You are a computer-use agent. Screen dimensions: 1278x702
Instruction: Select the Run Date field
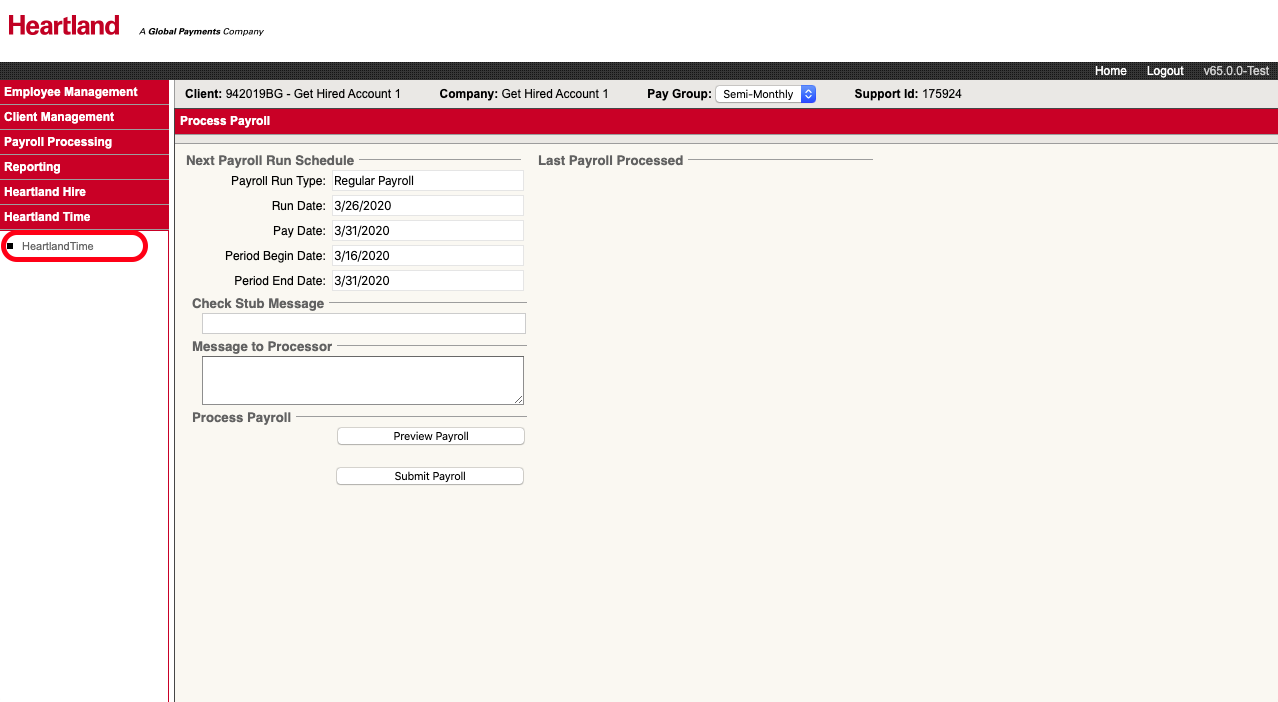point(427,205)
